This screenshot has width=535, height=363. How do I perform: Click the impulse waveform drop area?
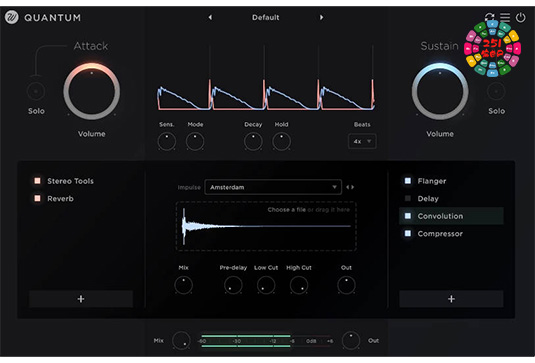266,226
